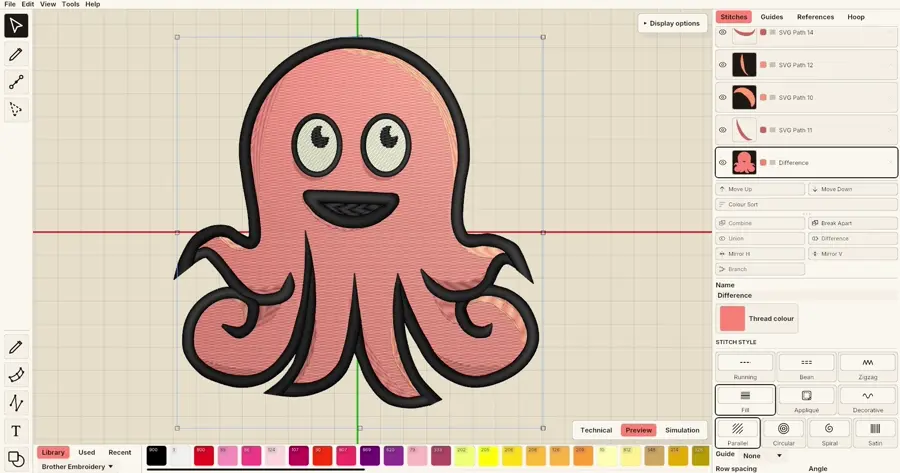Switch view mode to Technical

[596, 430]
